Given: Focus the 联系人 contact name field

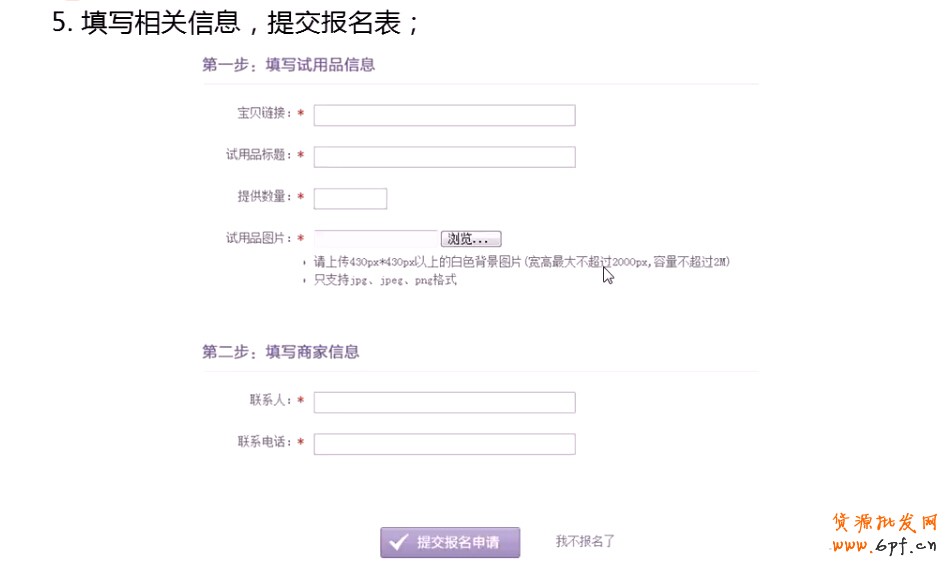Looking at the screenshot, I should point(444,402).
